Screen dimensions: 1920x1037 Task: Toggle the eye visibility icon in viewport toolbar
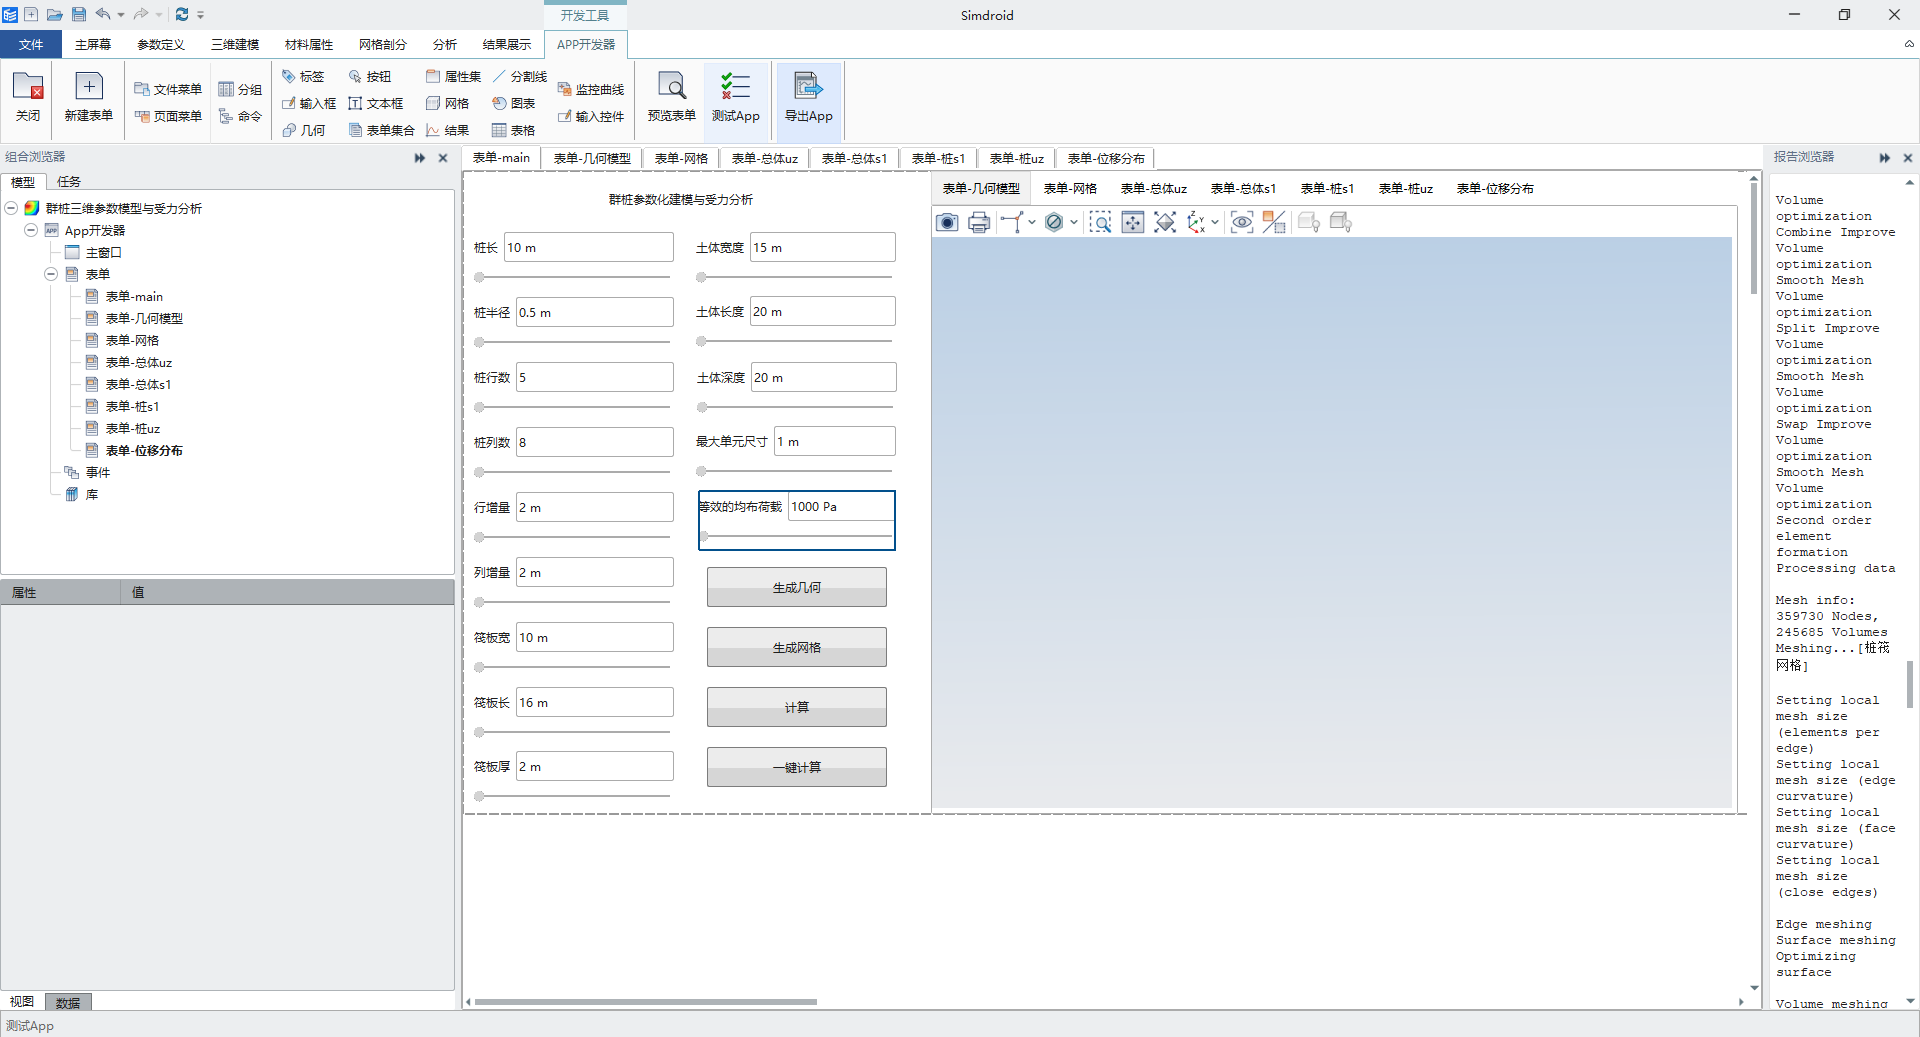click(x=1241, y=222)
